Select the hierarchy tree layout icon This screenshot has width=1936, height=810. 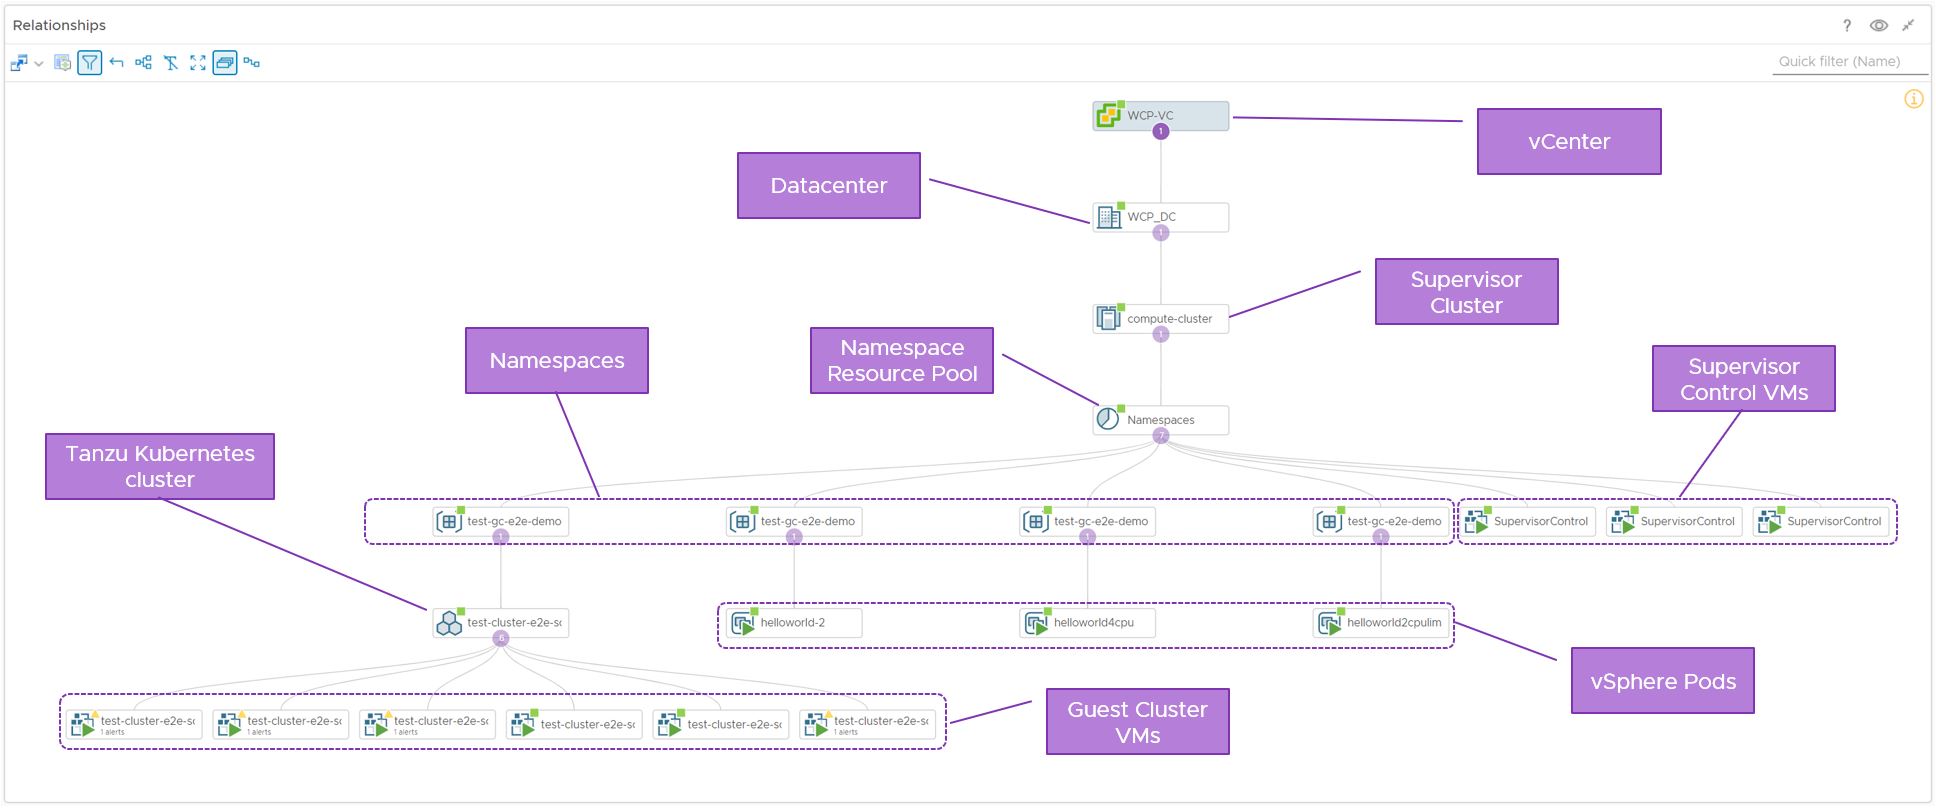coord(144,63)
